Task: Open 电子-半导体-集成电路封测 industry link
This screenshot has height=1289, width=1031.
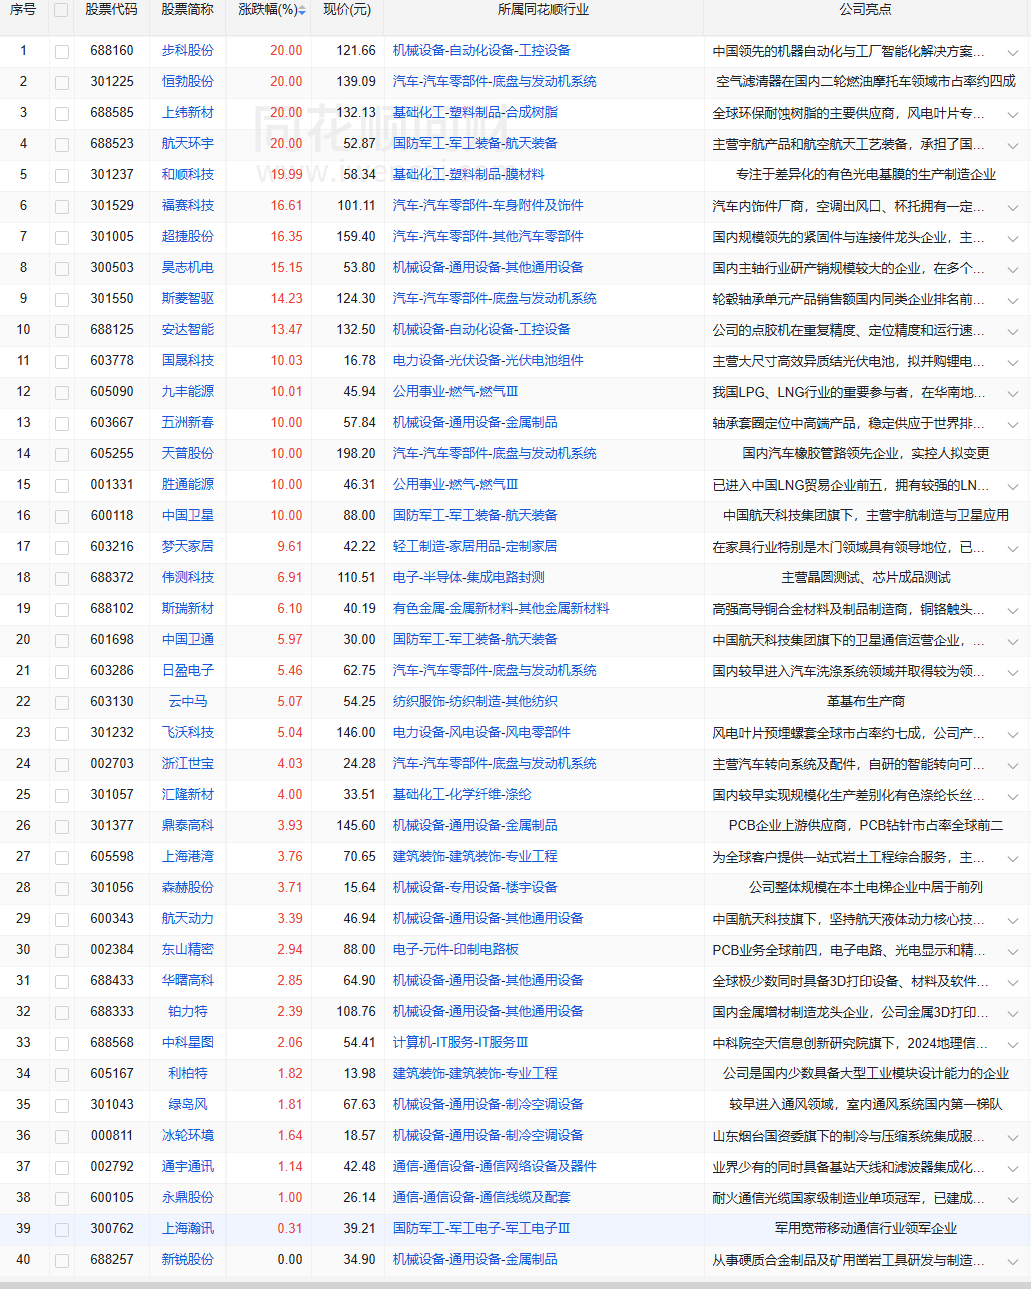Action: click(468, 578)
